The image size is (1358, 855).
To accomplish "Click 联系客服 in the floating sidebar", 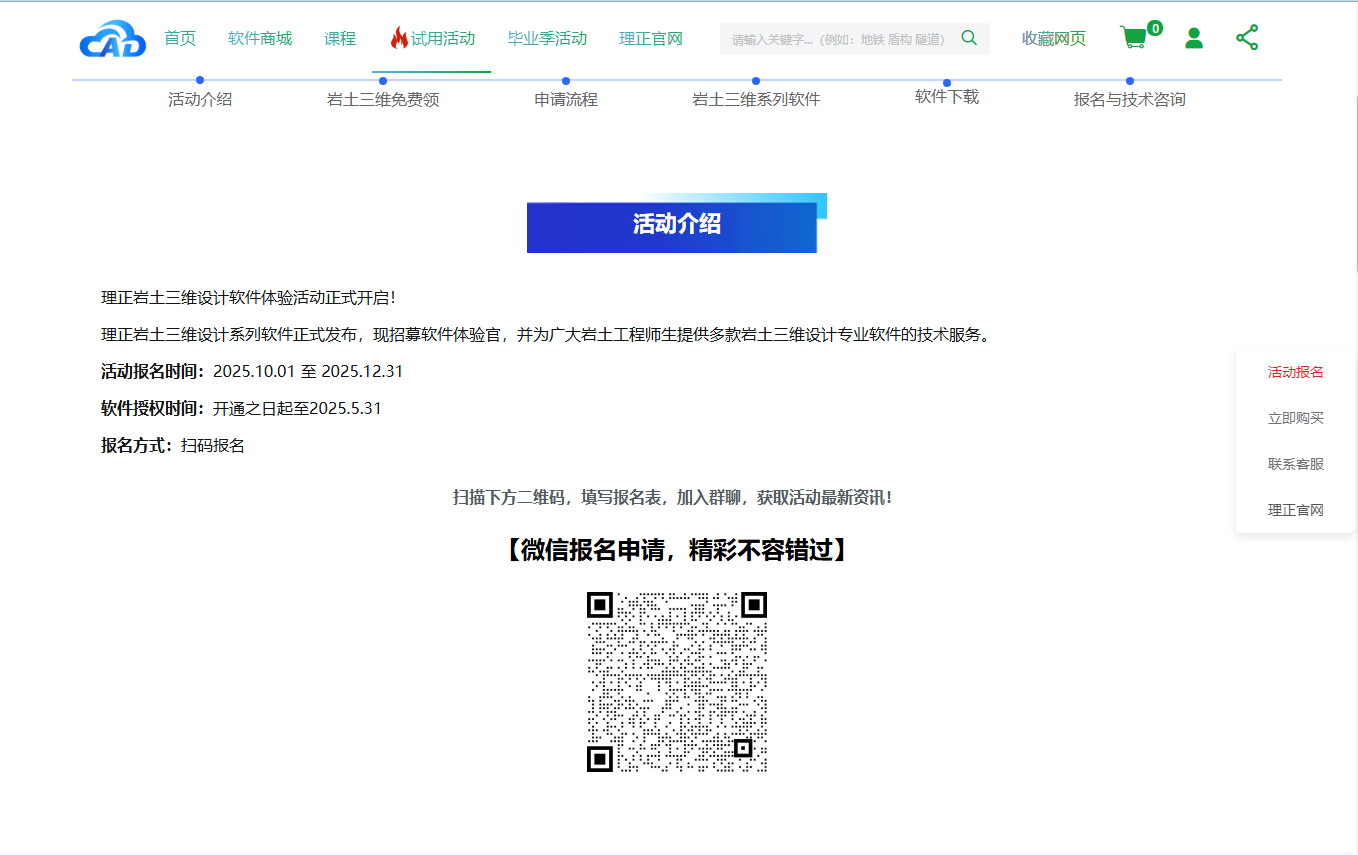I will click(1295, 464).
